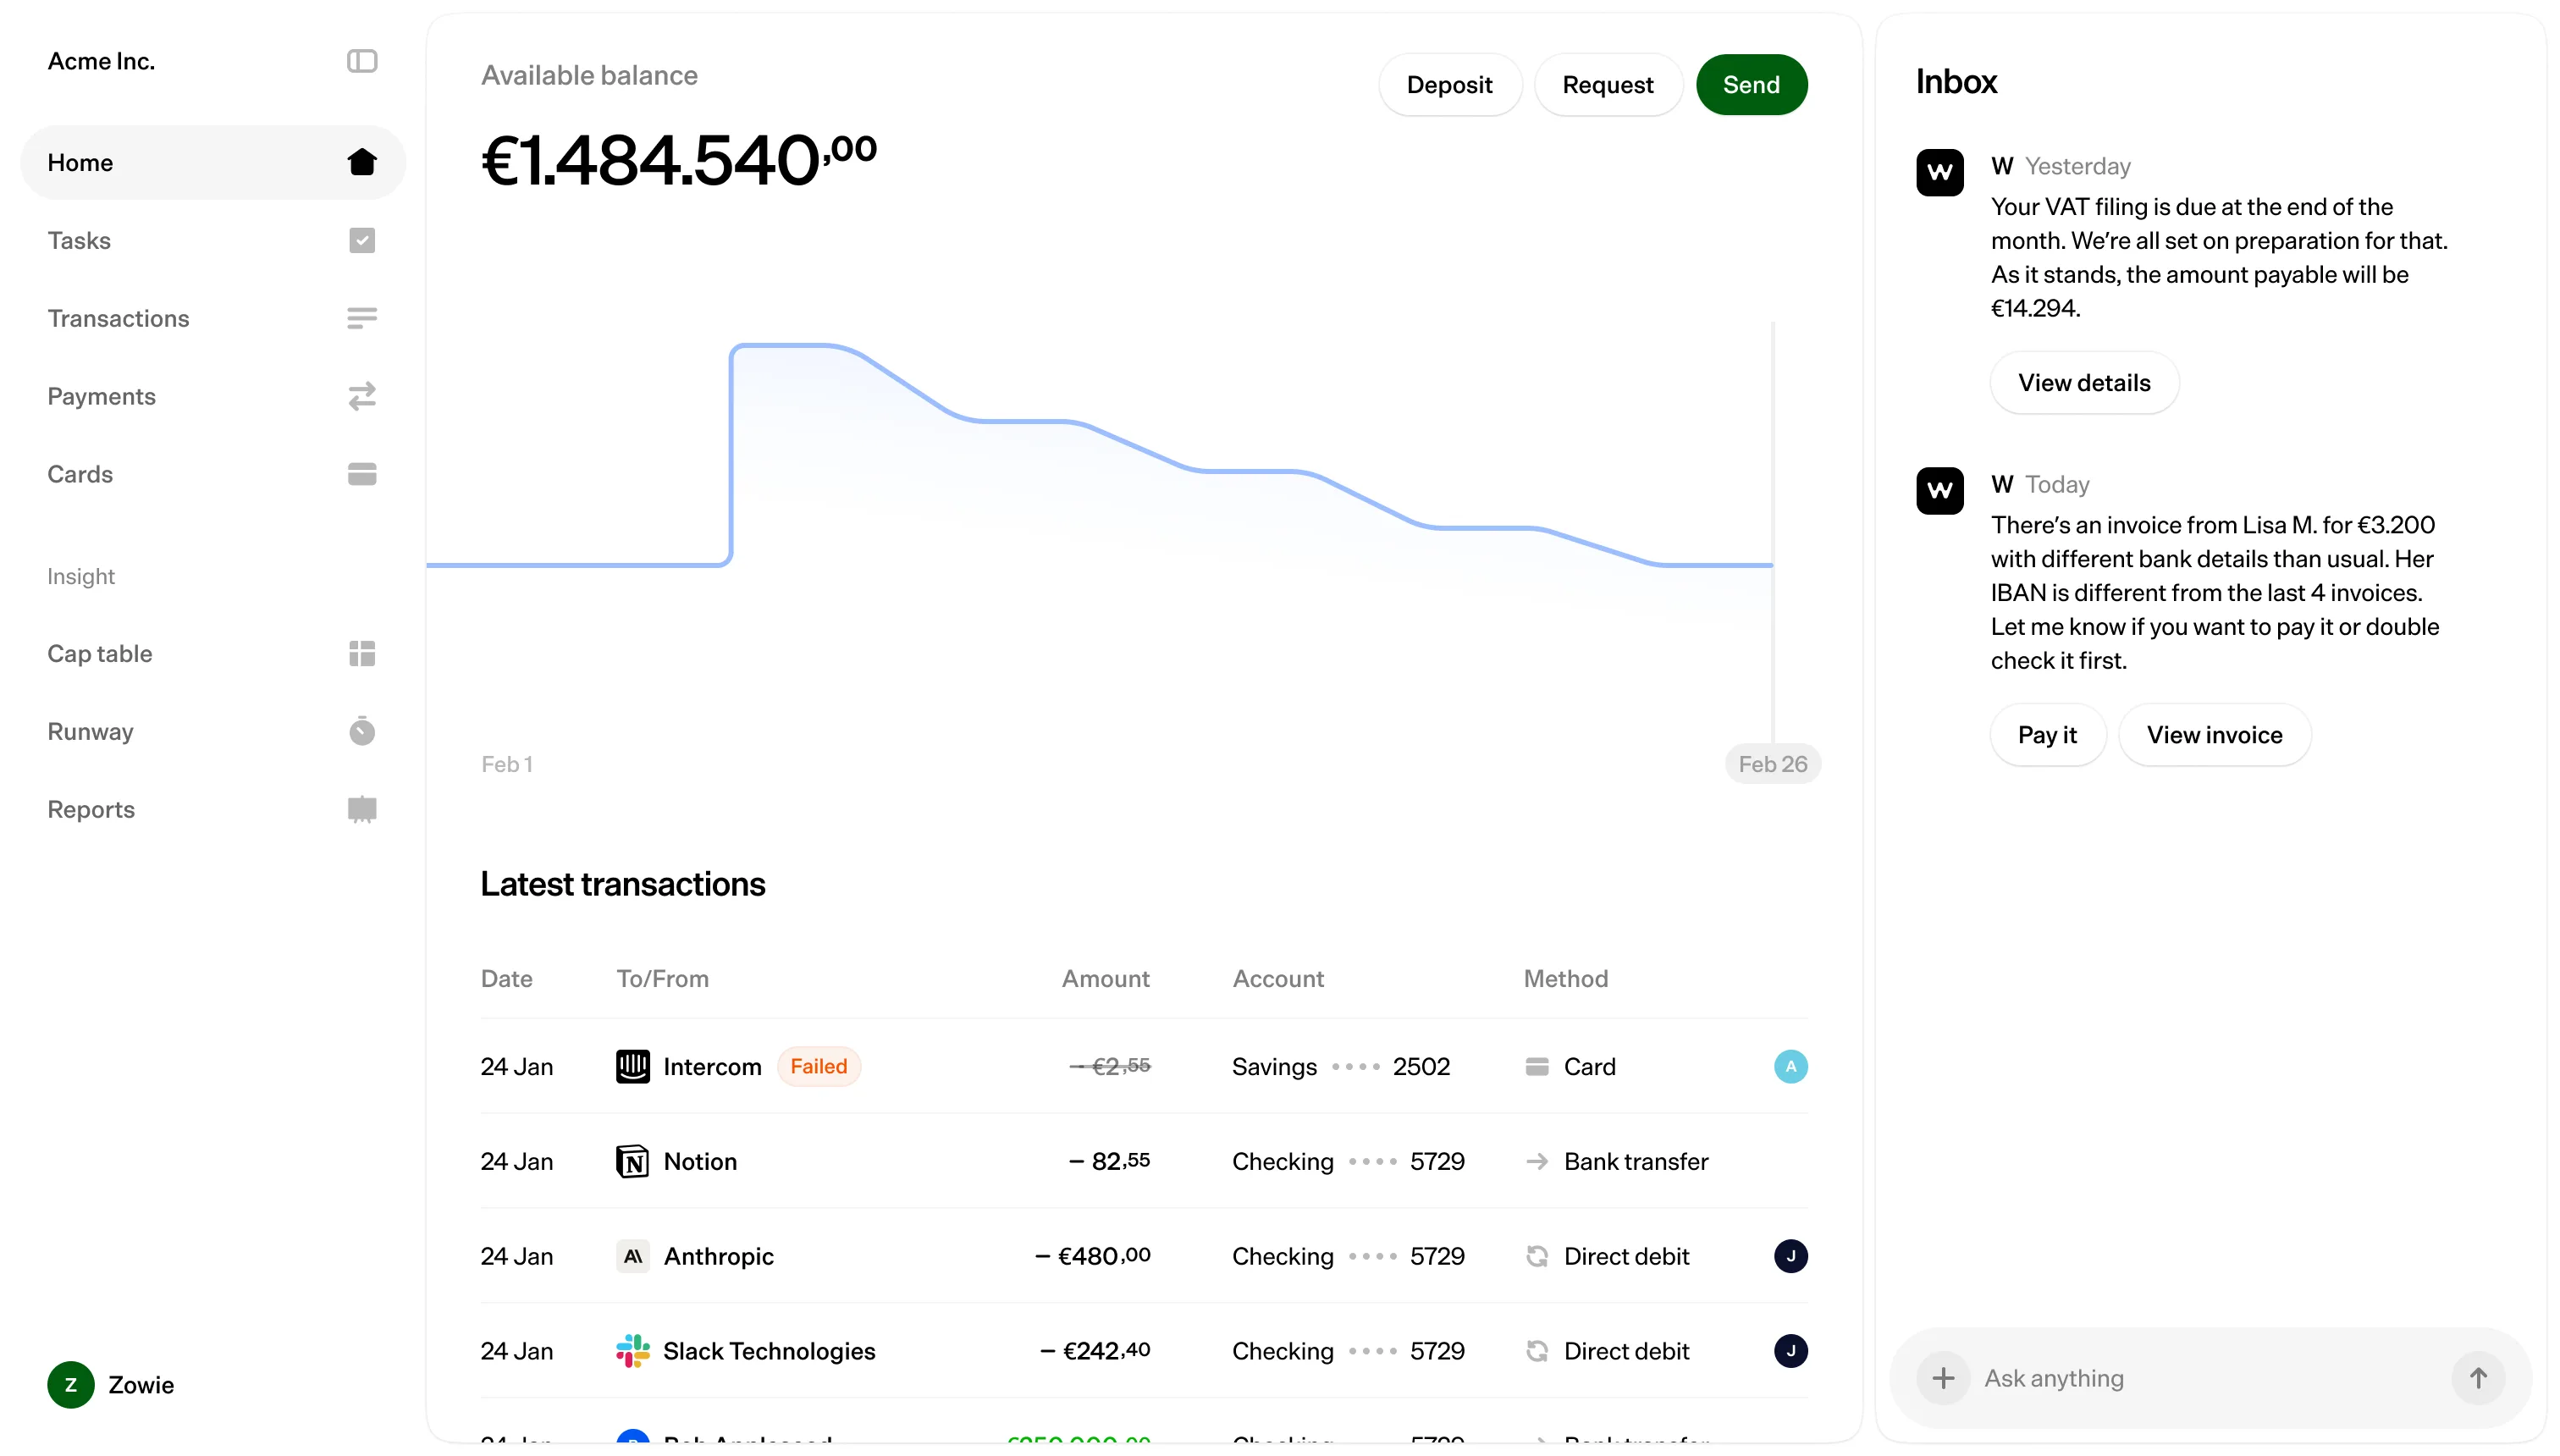Screen dimensions: 2560x1456
Task: Send message with up-arrow icon
Action: coord(2477,1378)
